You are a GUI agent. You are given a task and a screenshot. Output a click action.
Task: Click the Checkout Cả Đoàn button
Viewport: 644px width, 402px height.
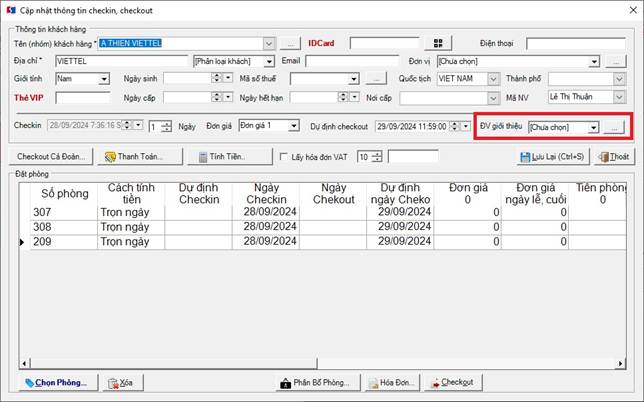pyautogui.click(x=51, y=156)
